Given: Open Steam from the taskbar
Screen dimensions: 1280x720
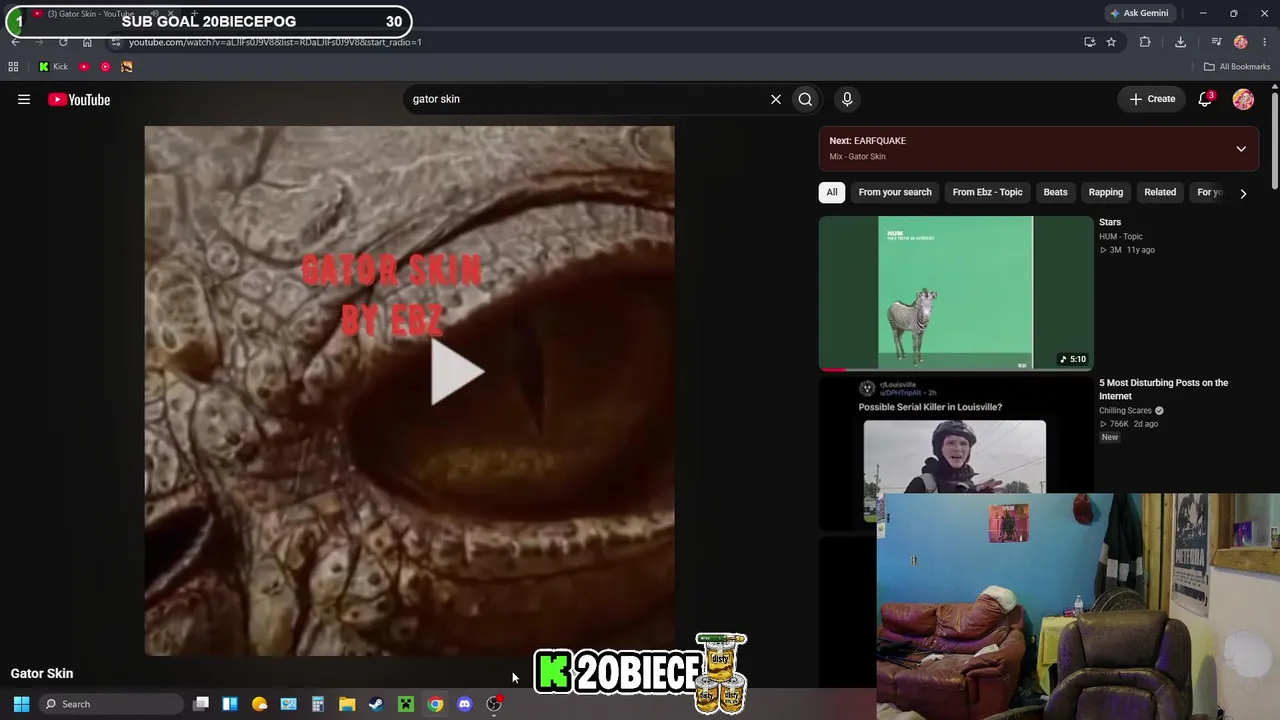Looking at the screenshot, I should (376, 704).
